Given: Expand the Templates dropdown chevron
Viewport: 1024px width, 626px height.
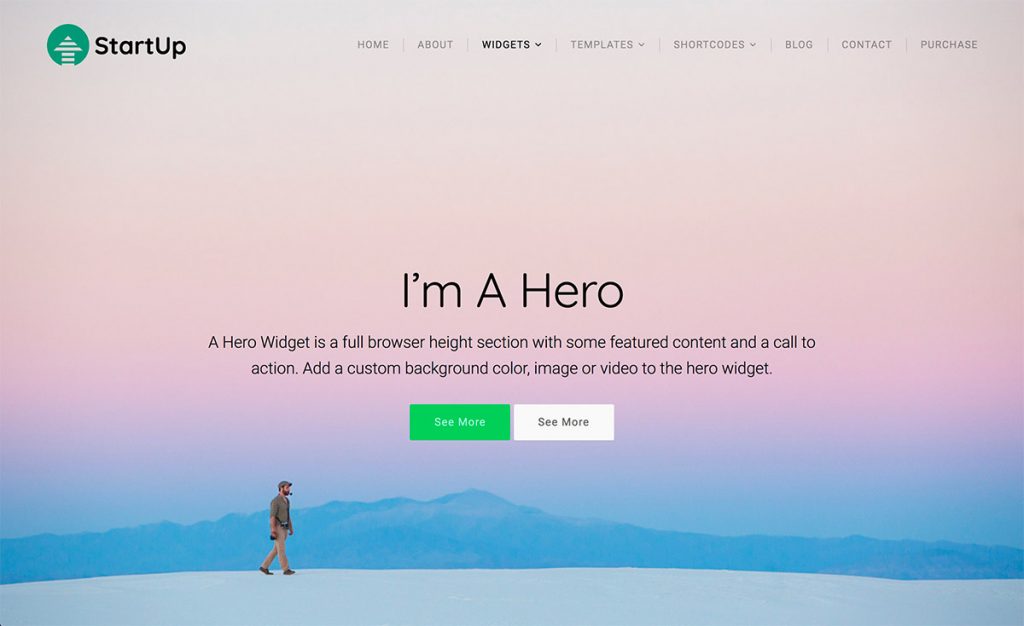Looking at the screenshot, I should (641, 45).
